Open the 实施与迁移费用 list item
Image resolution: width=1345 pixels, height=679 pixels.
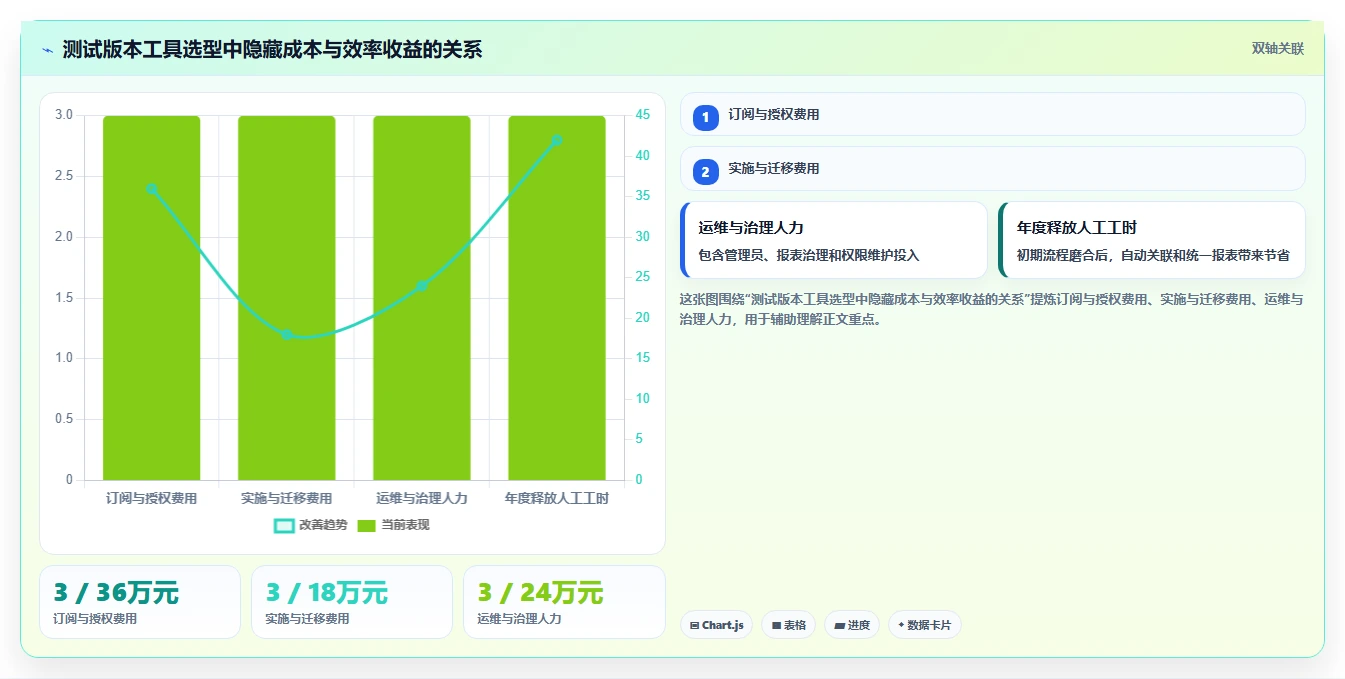click(992, 168)
